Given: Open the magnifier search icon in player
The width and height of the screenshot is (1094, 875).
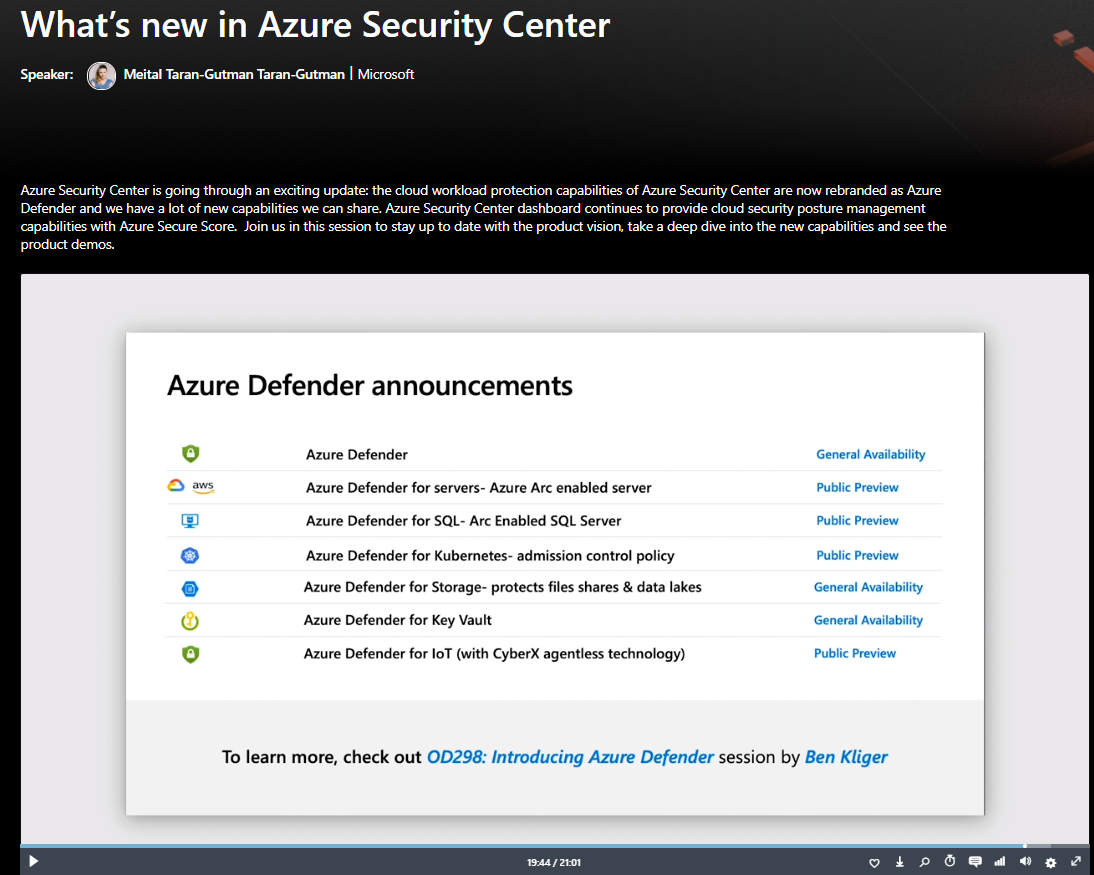Looking at the screenshot, I should point(924,862).
